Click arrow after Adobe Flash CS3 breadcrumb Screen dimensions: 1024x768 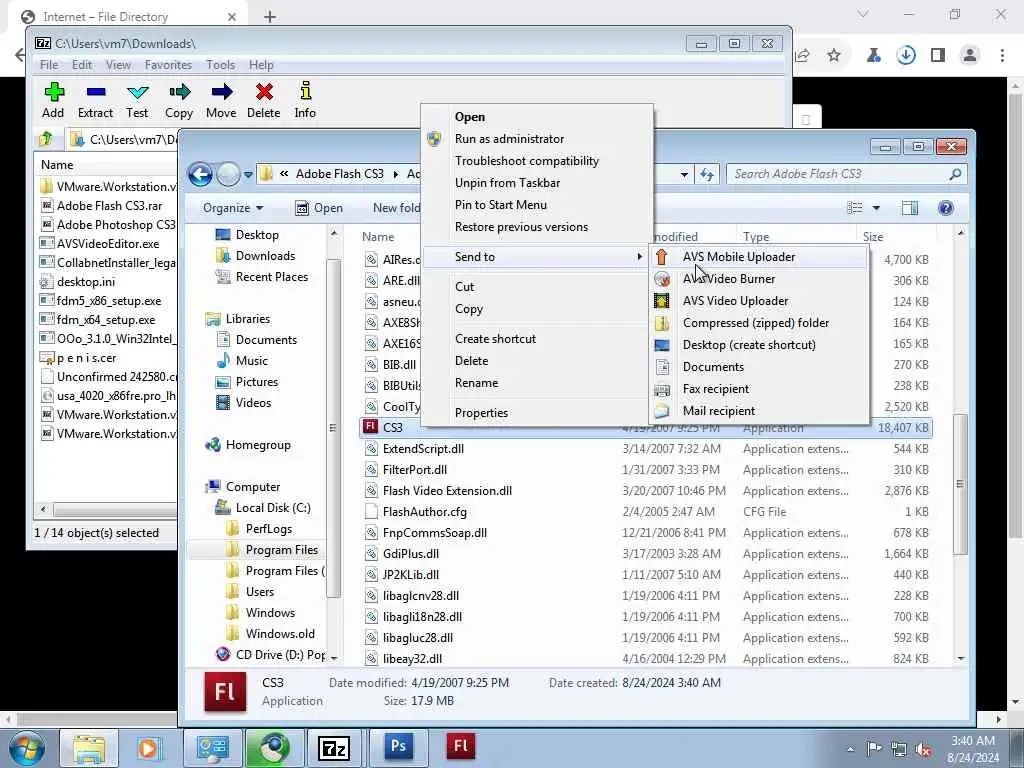(396, 174)
